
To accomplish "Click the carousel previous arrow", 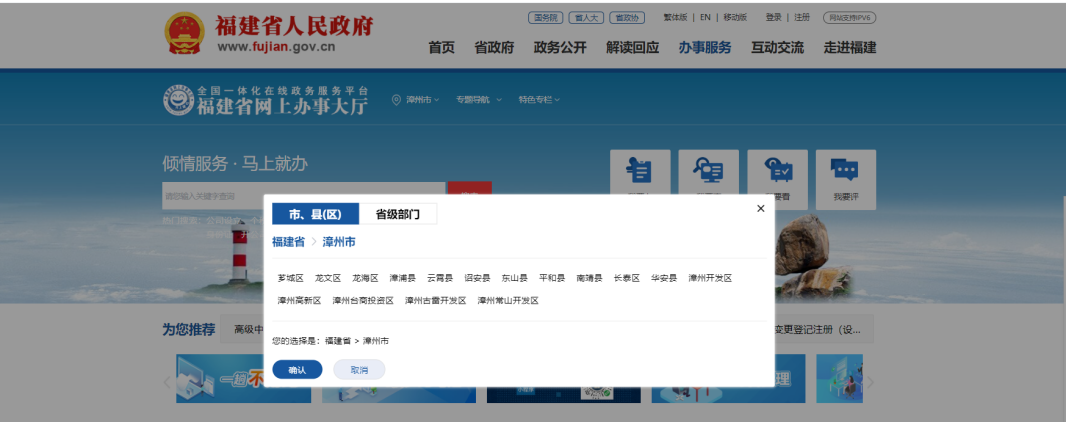I will (167, 382).
